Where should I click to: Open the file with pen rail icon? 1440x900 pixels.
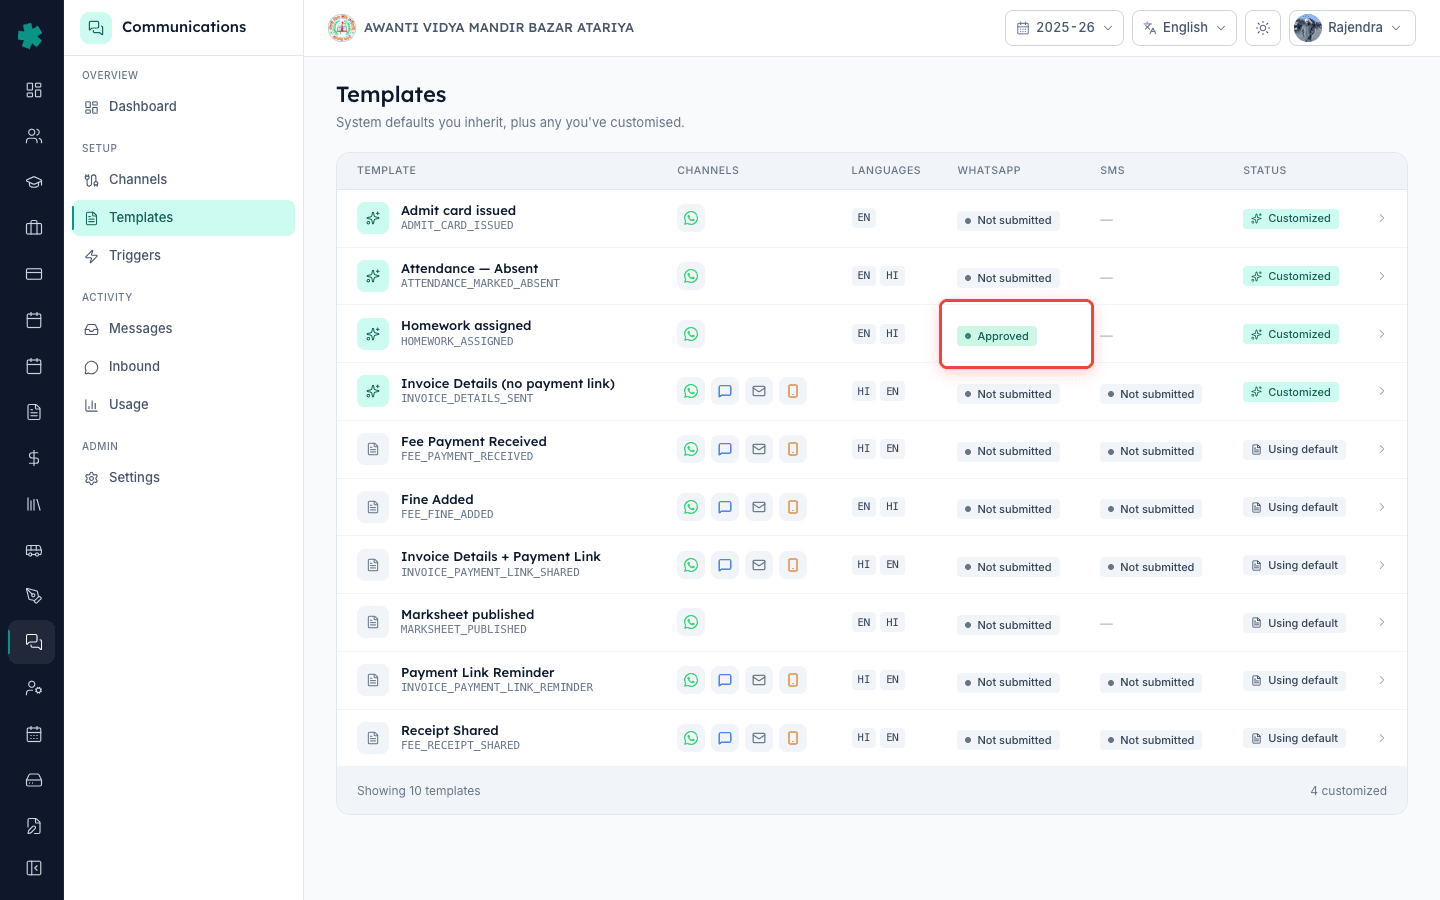point(34,826)
